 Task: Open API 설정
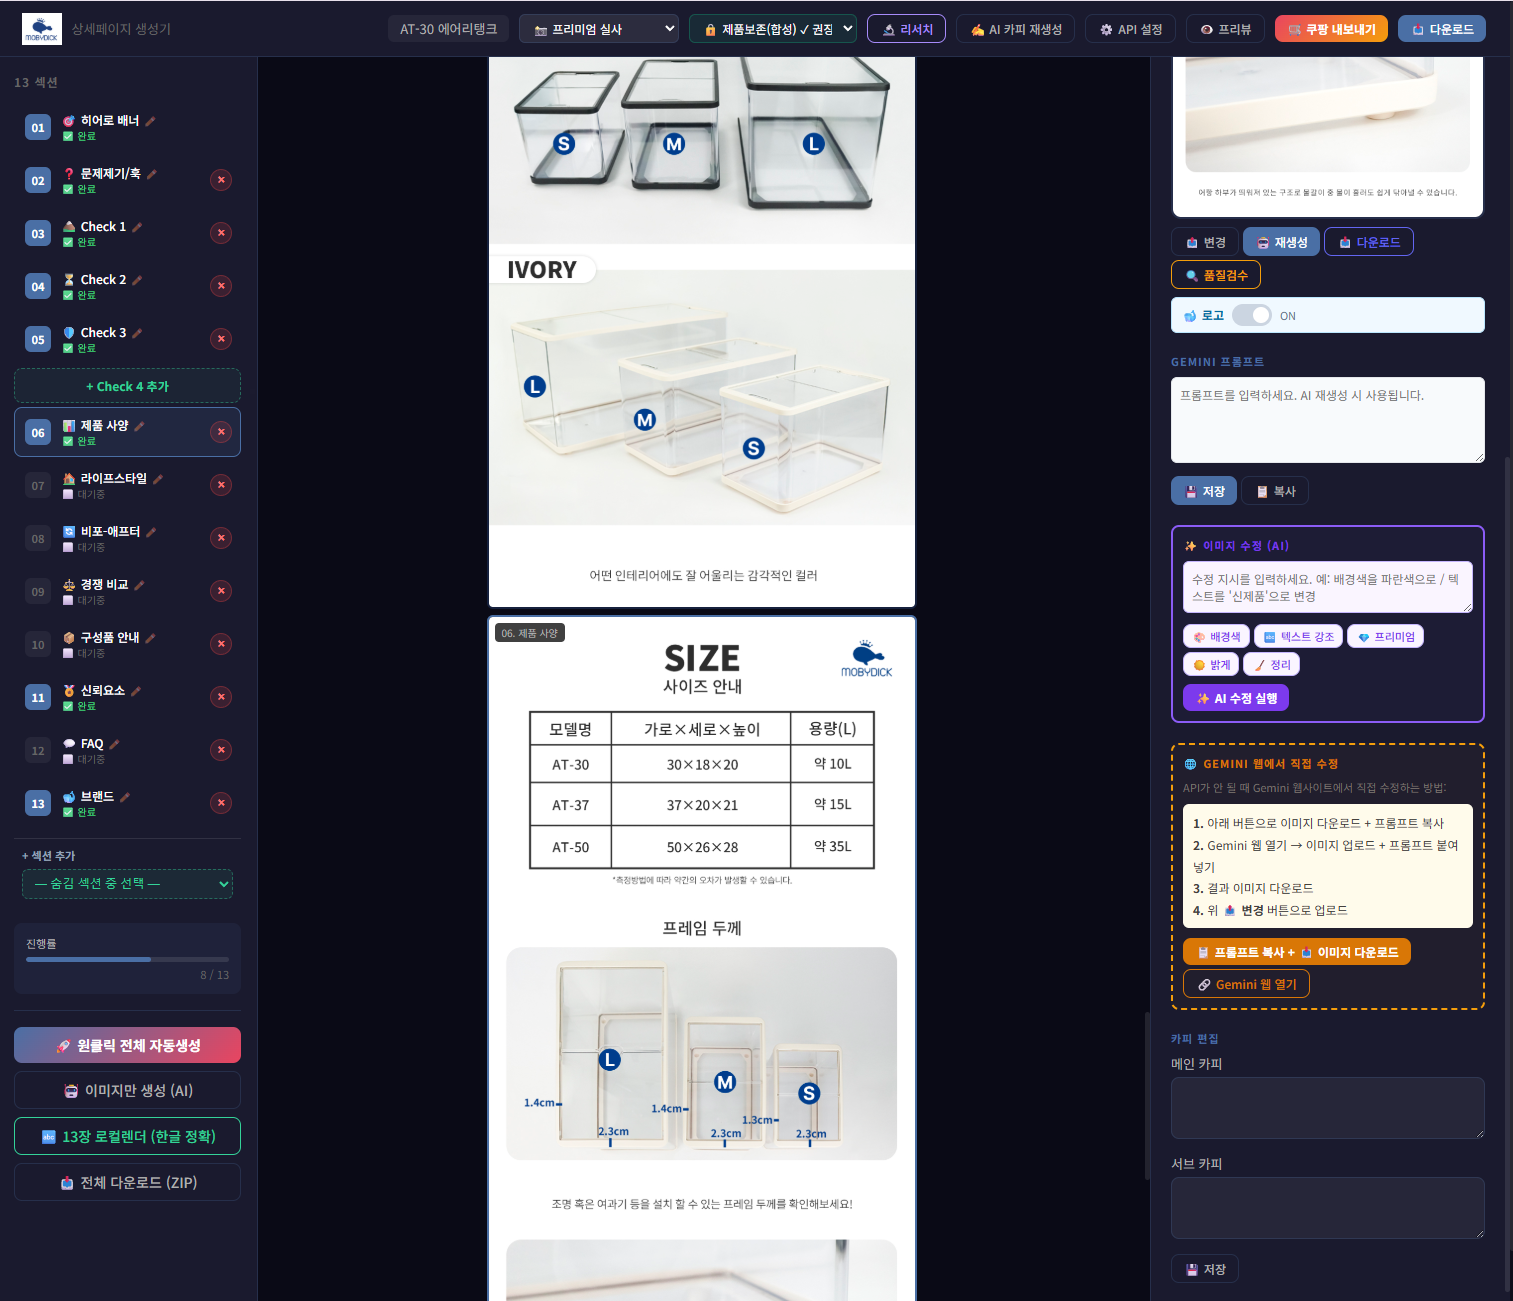click(1131, 29)
